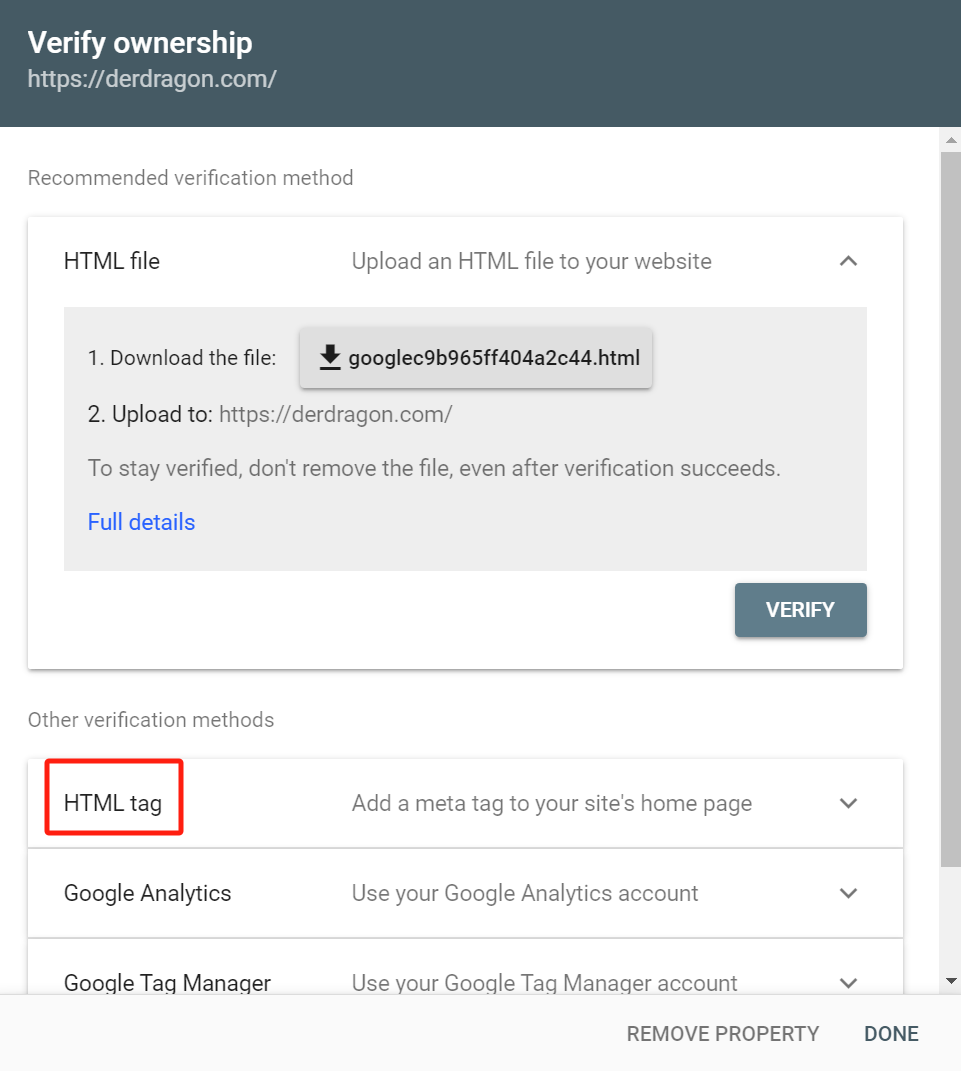
Task: Click the https://derdragon.com/ upload URL
Action: (335, 413)
